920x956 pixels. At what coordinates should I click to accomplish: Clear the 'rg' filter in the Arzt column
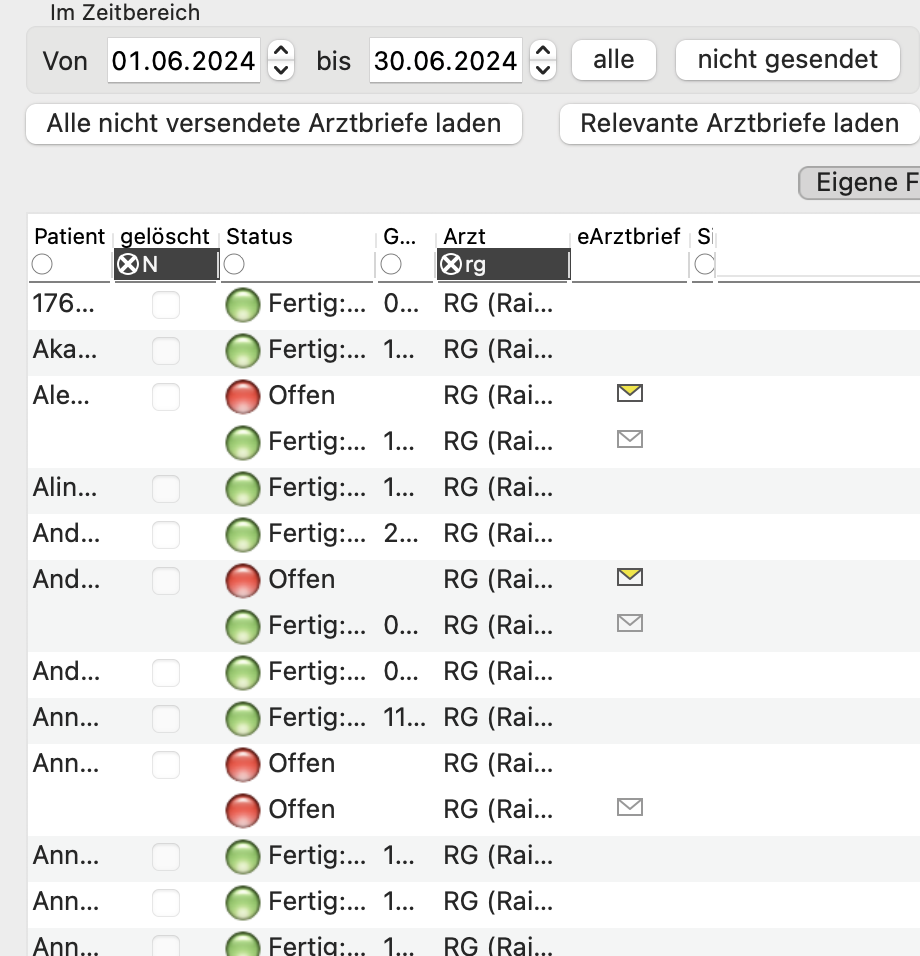coord(451,265)
